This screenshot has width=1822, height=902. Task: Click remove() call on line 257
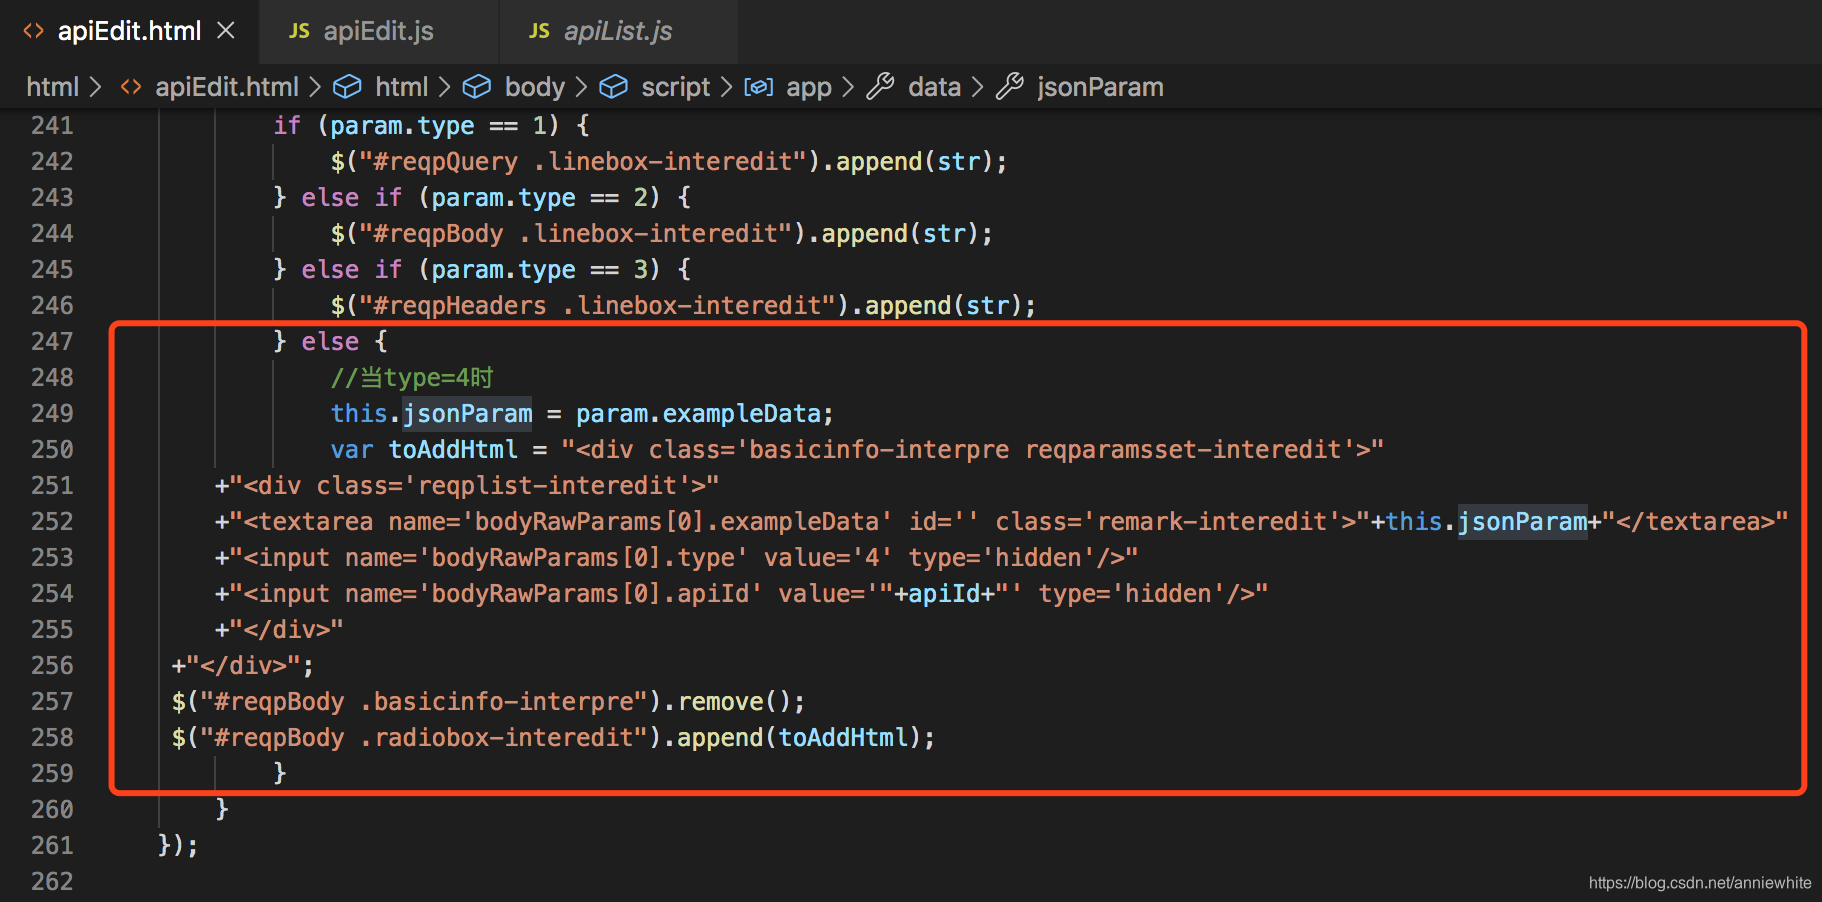coord(735,701)
